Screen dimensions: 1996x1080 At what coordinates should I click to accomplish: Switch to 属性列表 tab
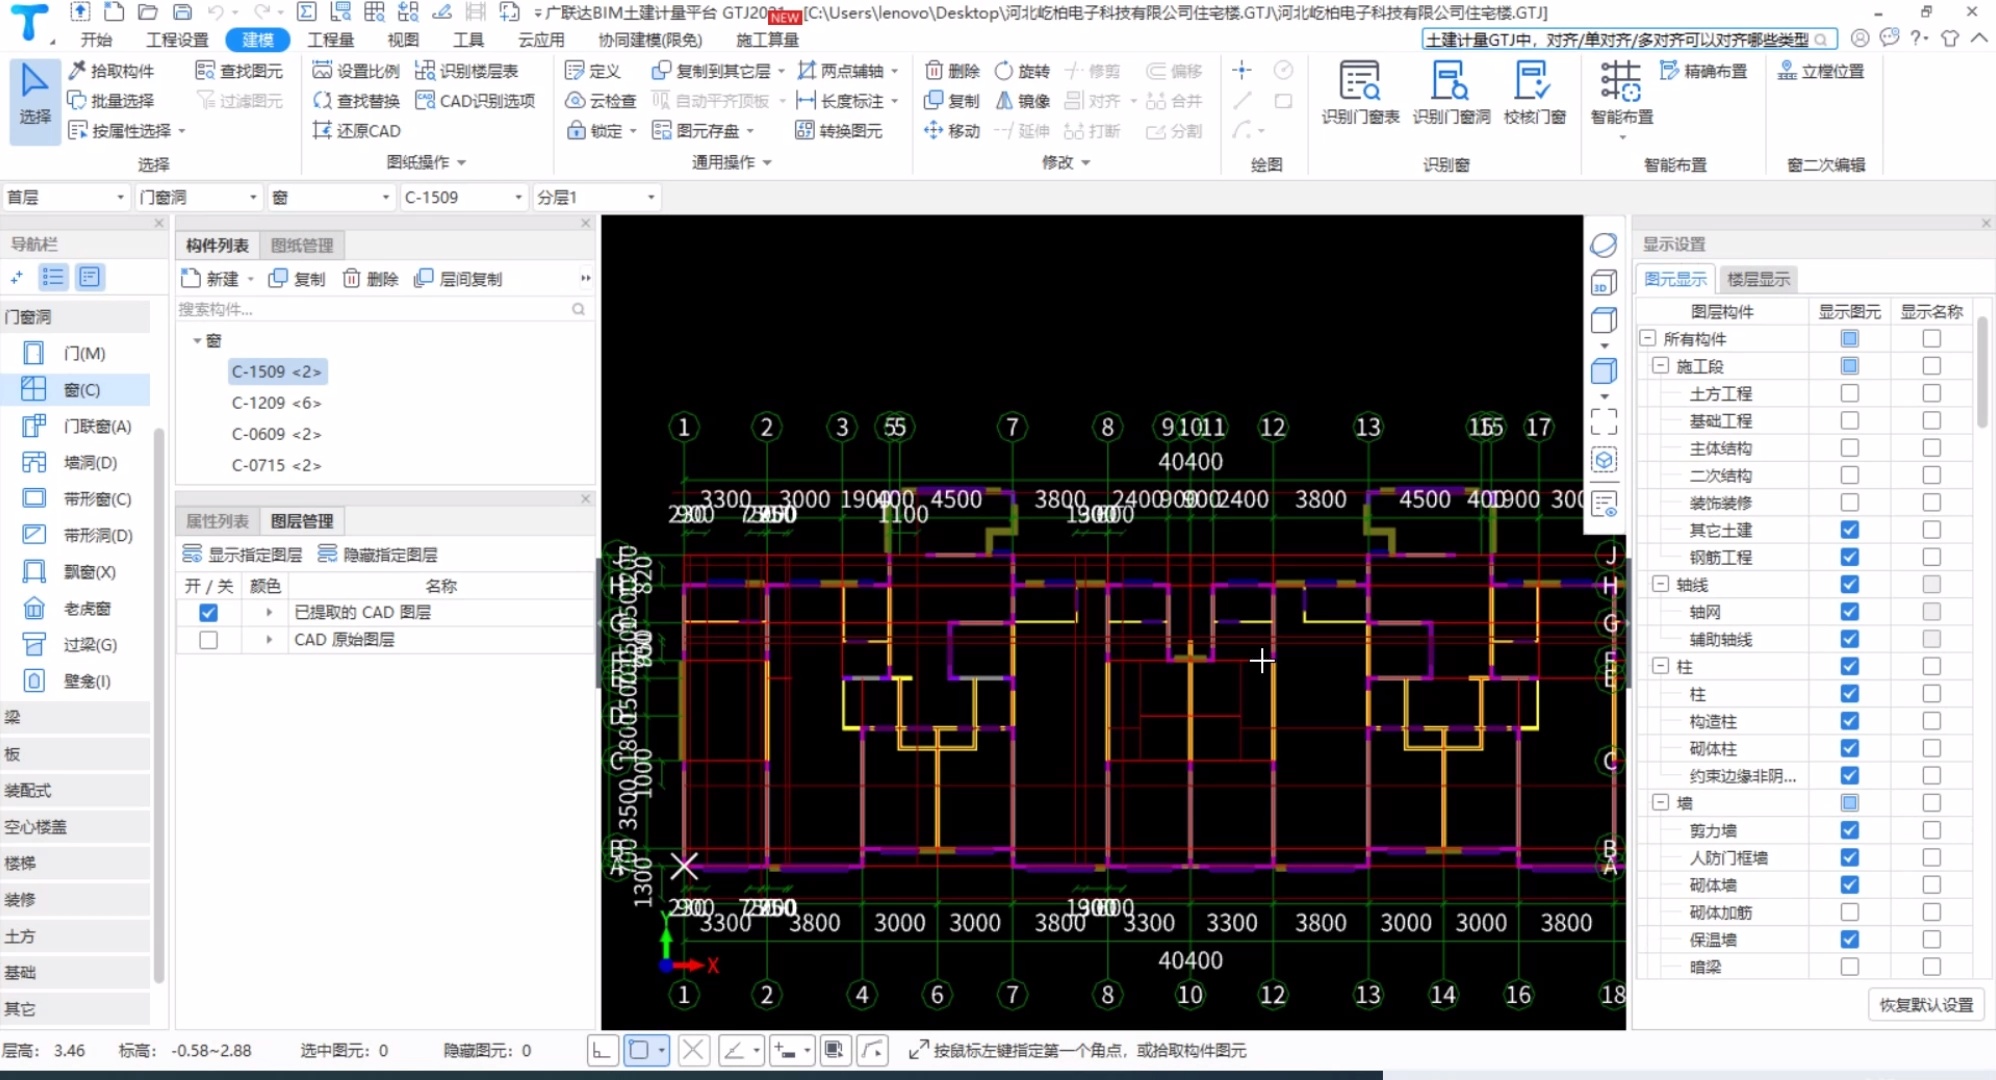(x=217, y=521)
